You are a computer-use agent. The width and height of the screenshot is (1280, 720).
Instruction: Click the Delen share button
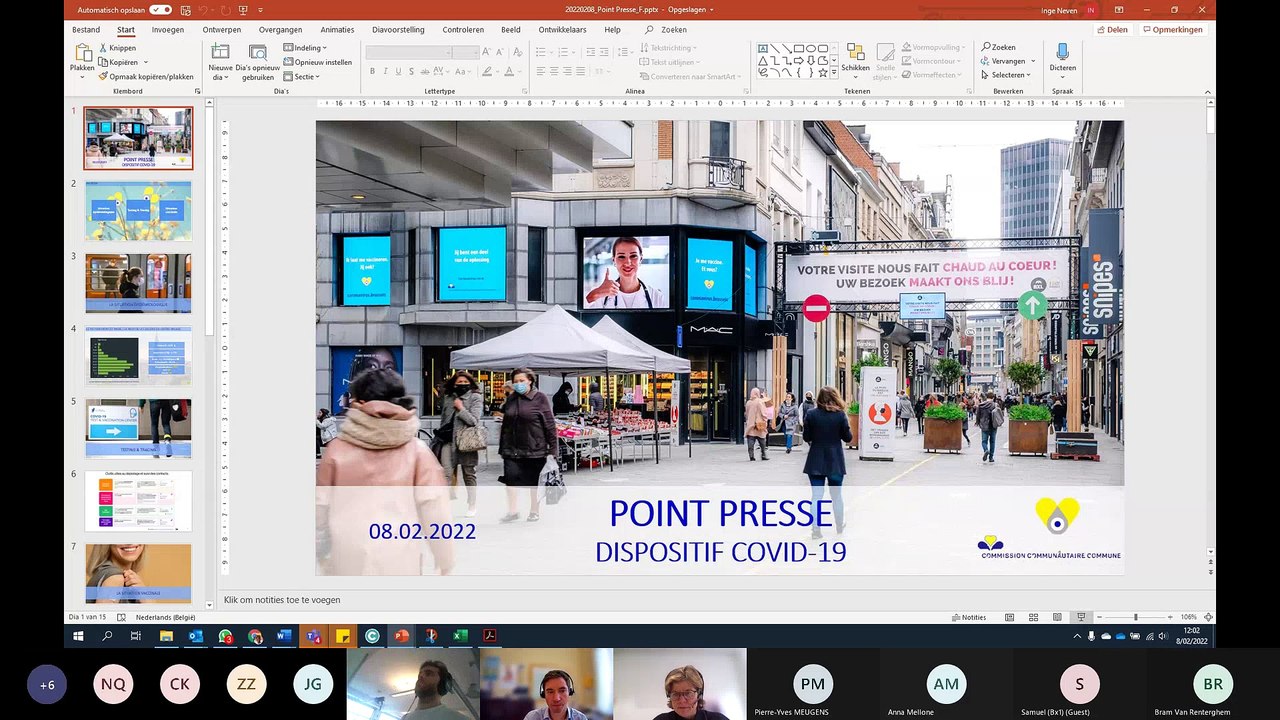[1112, 30]
